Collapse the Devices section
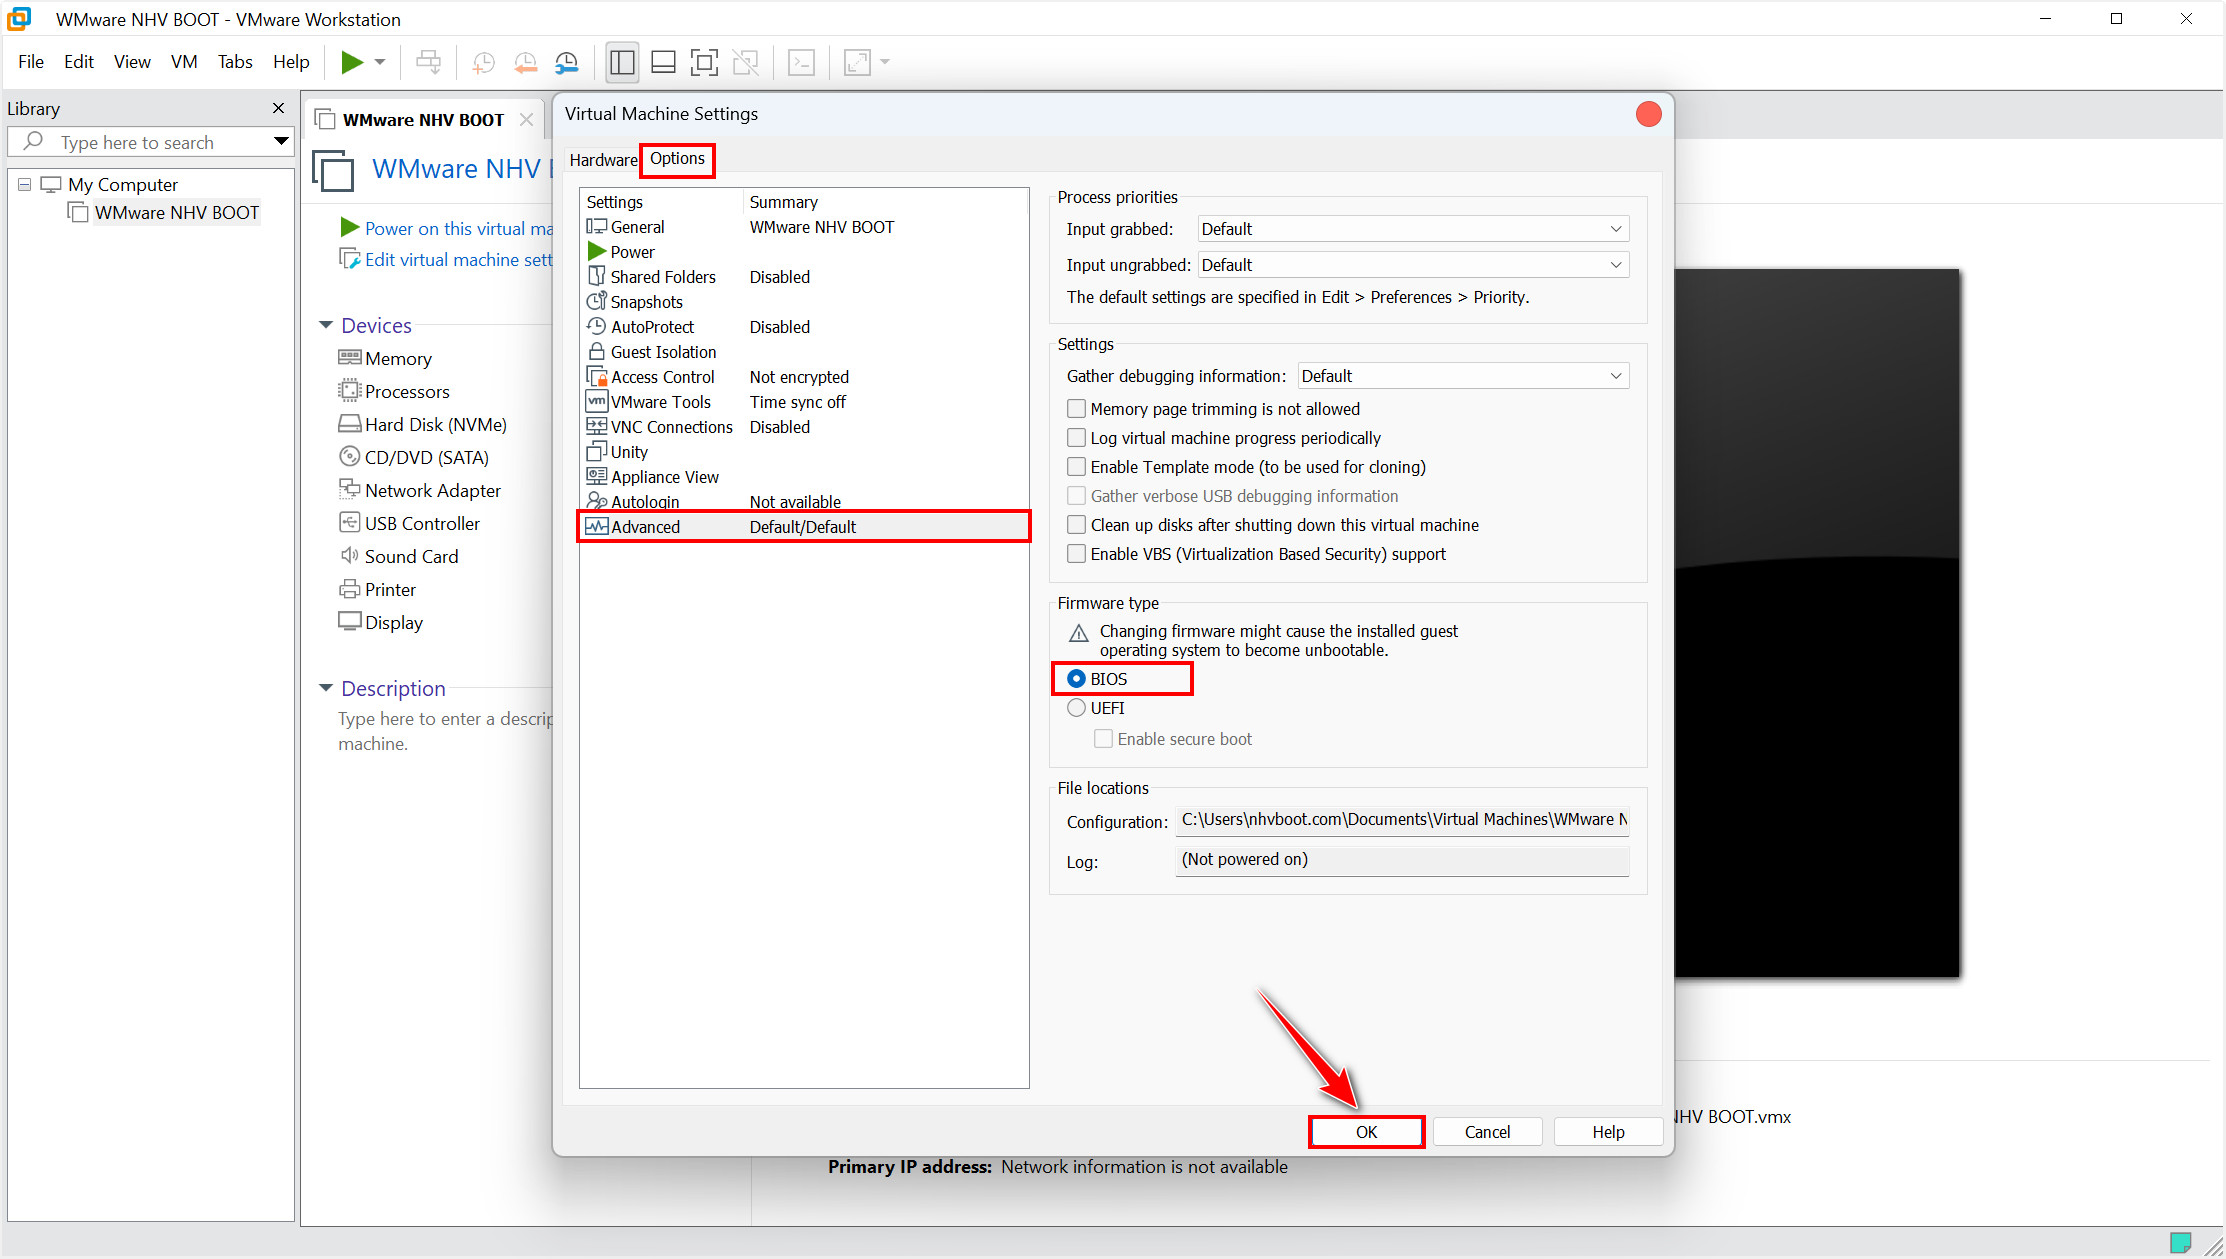The image size is (2226, 1259). [326, 325]
